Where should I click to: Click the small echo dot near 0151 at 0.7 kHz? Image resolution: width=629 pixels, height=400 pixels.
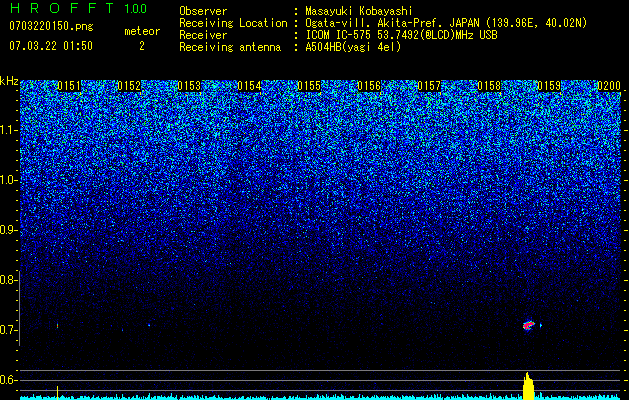click(x=57, y=326)
